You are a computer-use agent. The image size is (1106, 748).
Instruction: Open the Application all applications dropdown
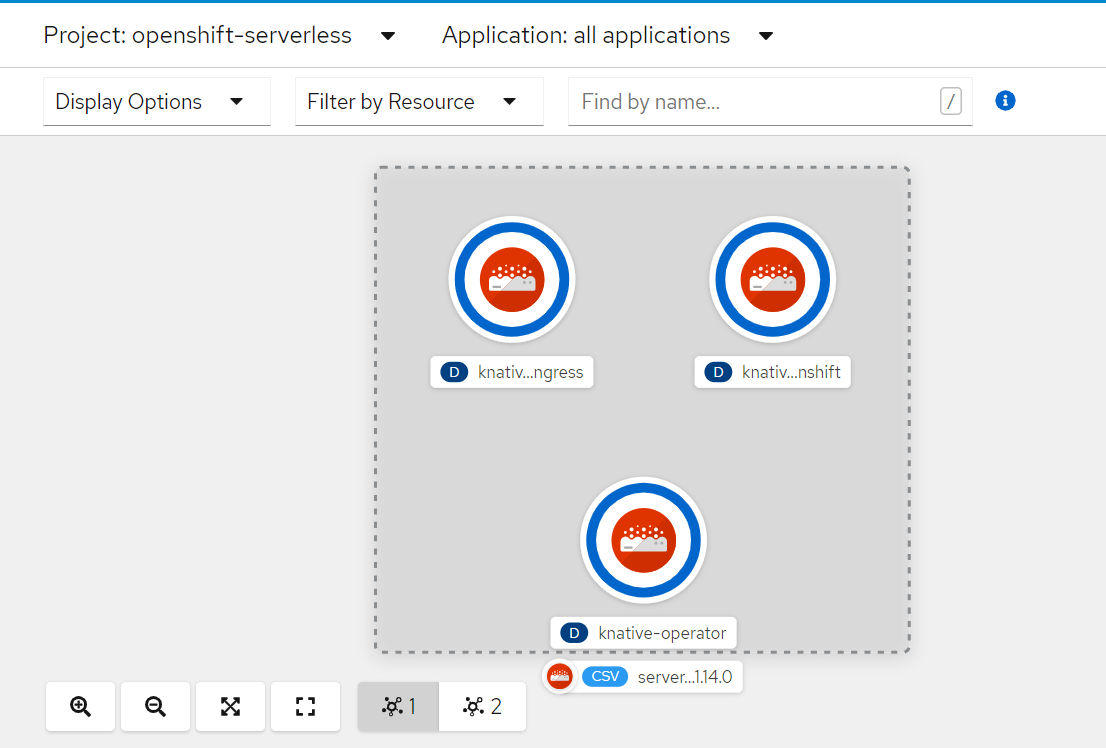click(x=608, y=36)
